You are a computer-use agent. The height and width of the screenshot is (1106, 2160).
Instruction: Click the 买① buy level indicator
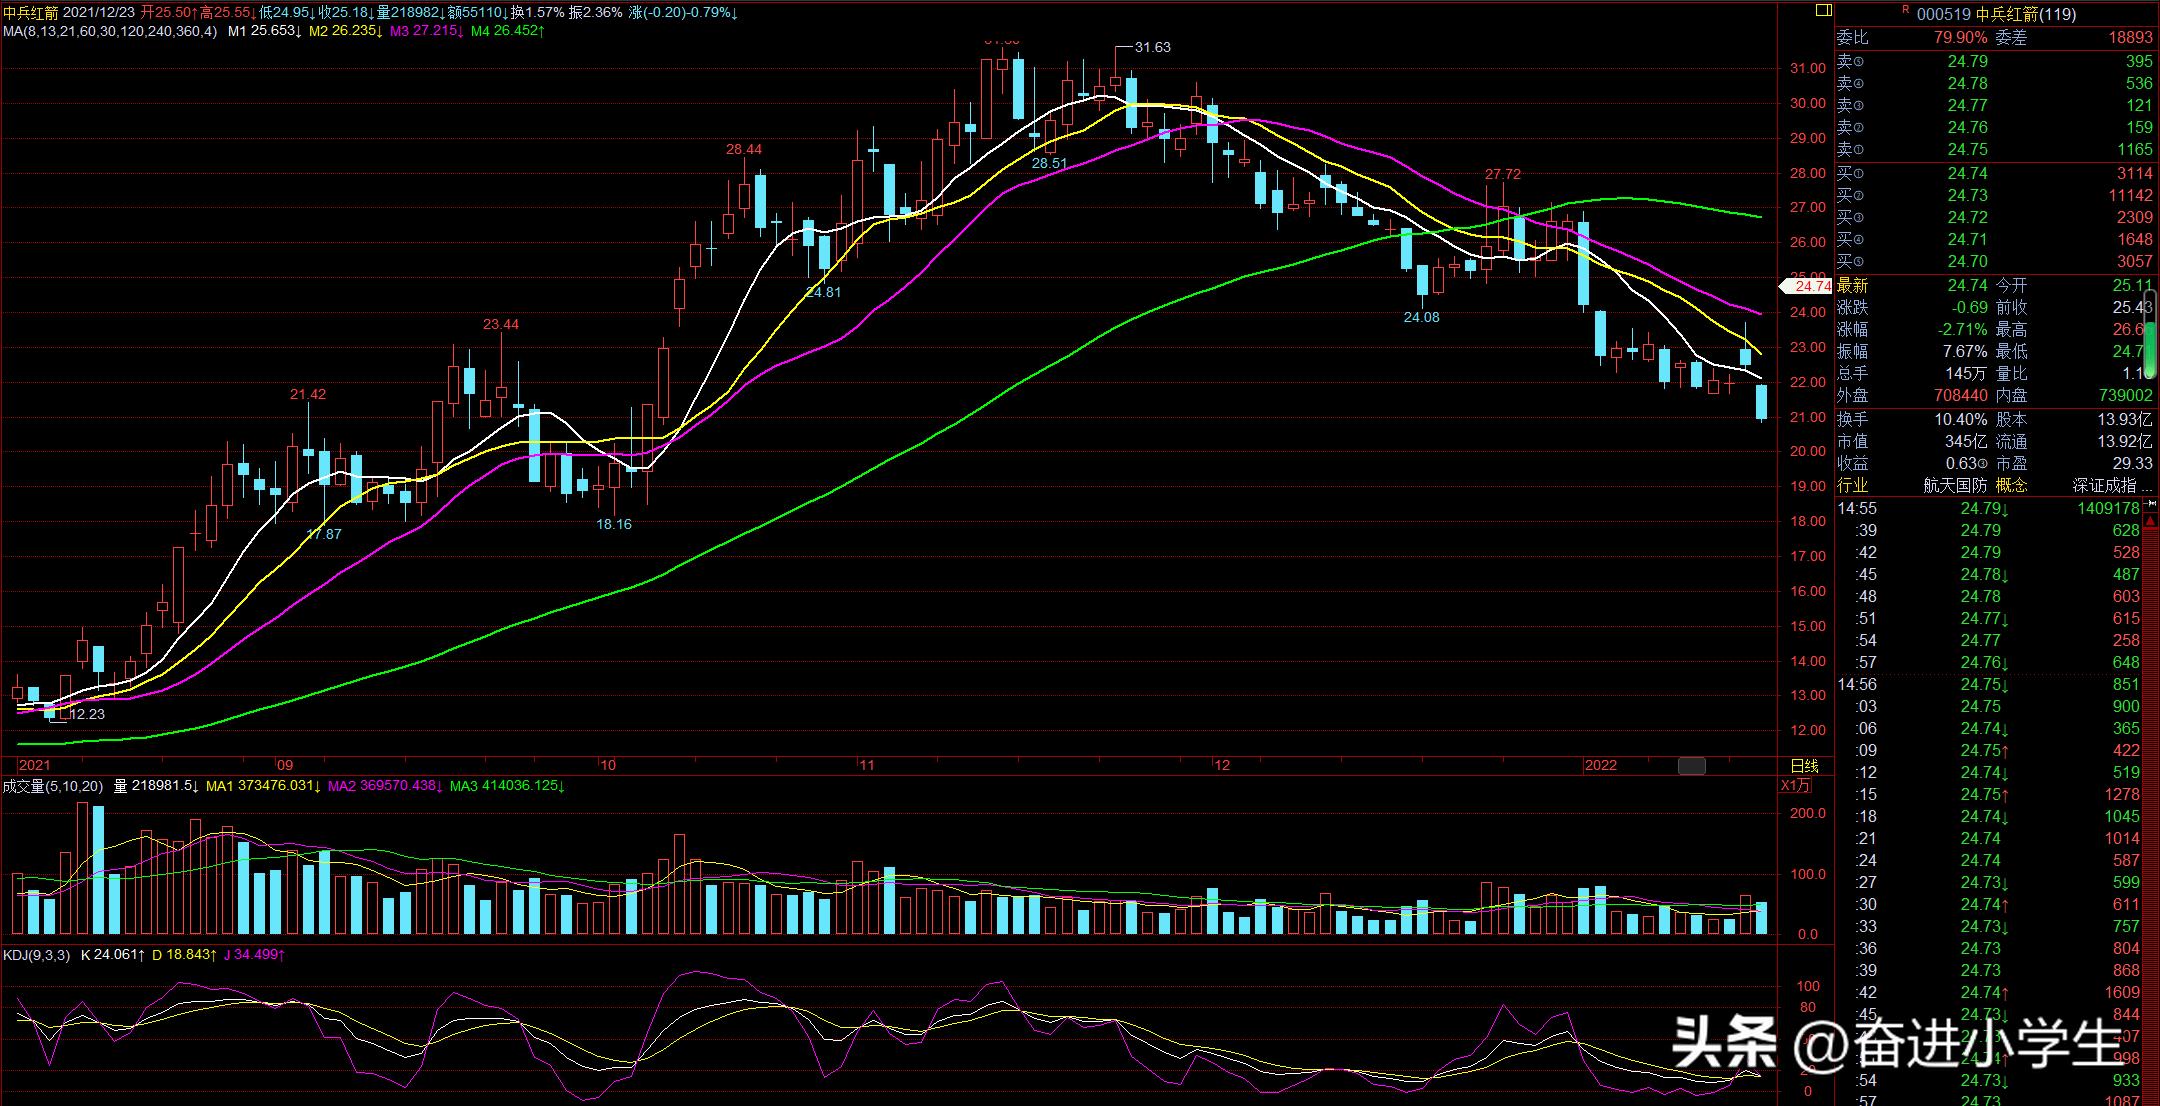(1851, 174)
